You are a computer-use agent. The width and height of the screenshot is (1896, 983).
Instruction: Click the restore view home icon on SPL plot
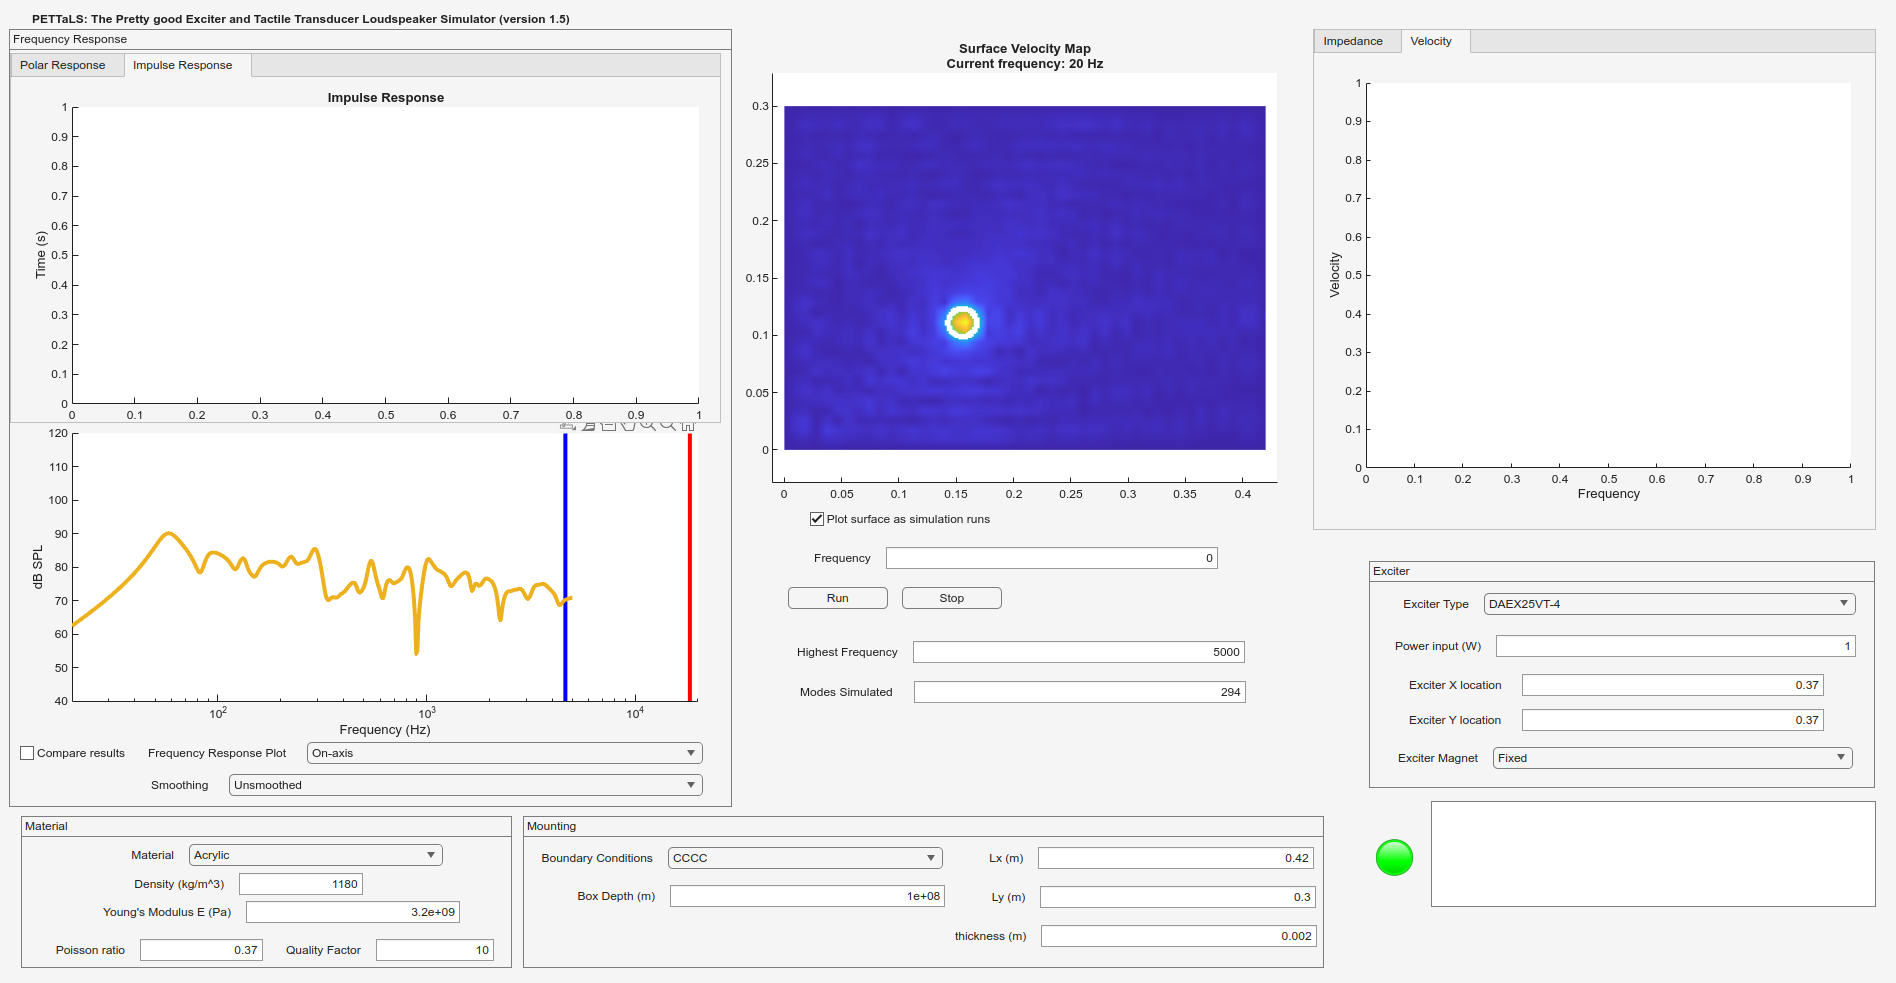tap(688, 426)
